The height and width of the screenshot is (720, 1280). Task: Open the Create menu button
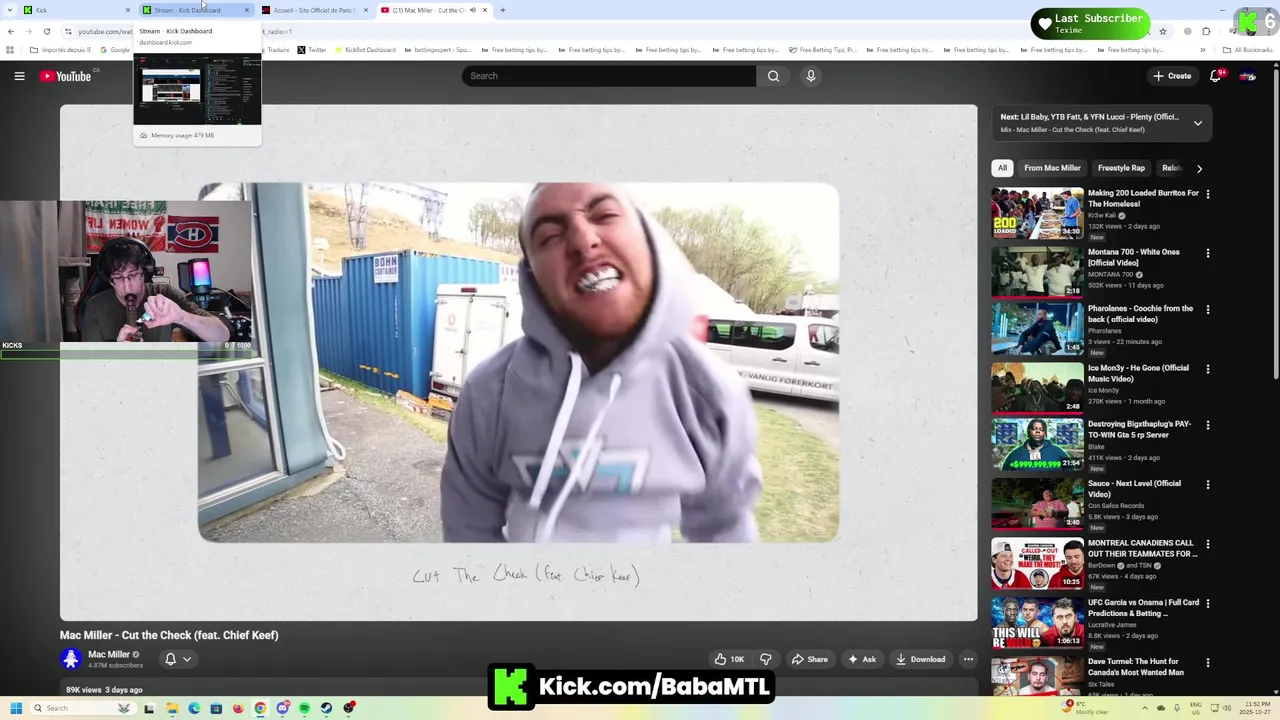tap(1172, 76)
